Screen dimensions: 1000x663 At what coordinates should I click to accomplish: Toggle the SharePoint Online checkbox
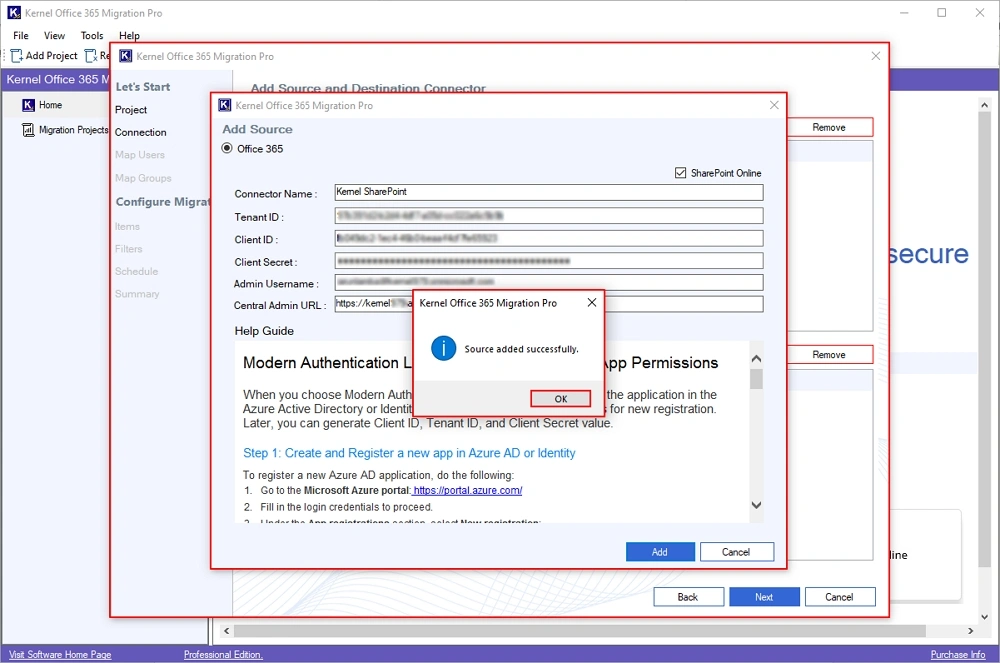(681, 173)
